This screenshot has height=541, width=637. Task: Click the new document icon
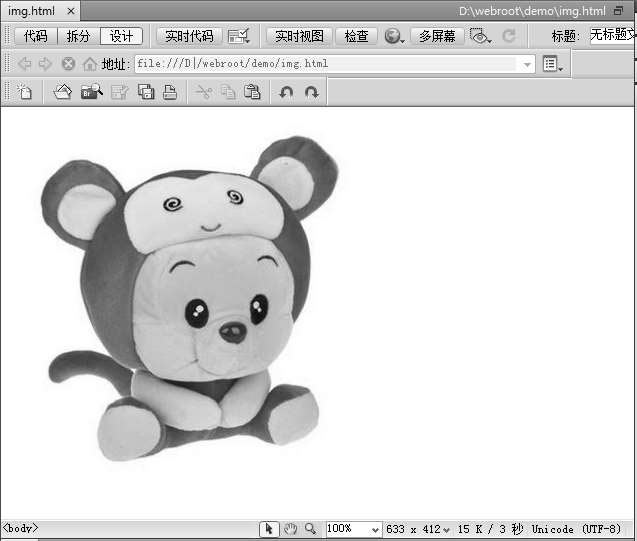25,92
